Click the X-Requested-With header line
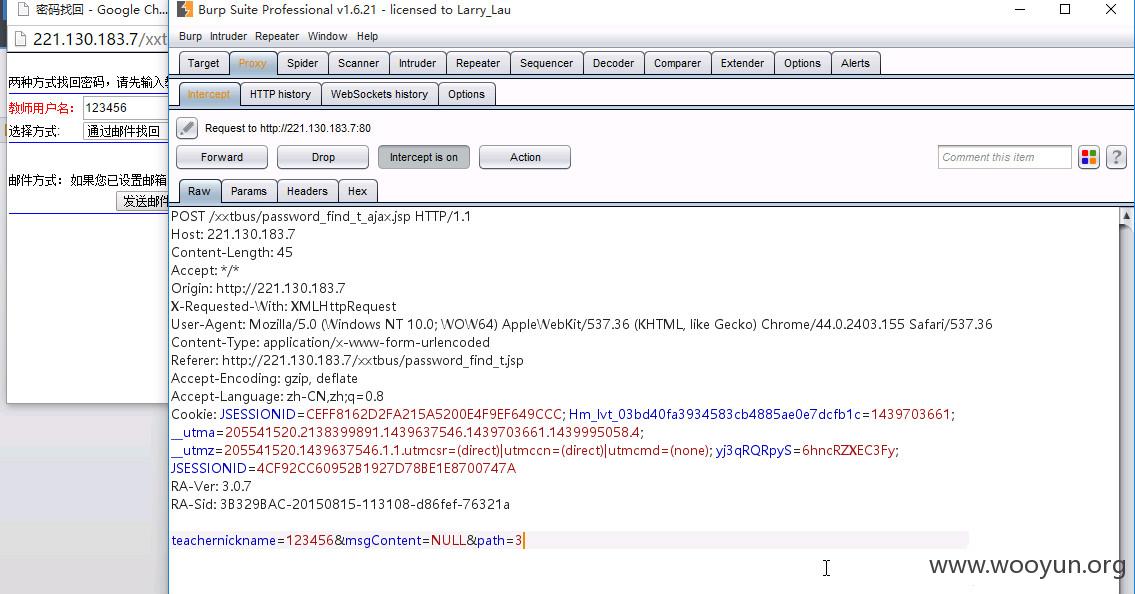The height and width of the screenshot is (594, 1135). 283,306
